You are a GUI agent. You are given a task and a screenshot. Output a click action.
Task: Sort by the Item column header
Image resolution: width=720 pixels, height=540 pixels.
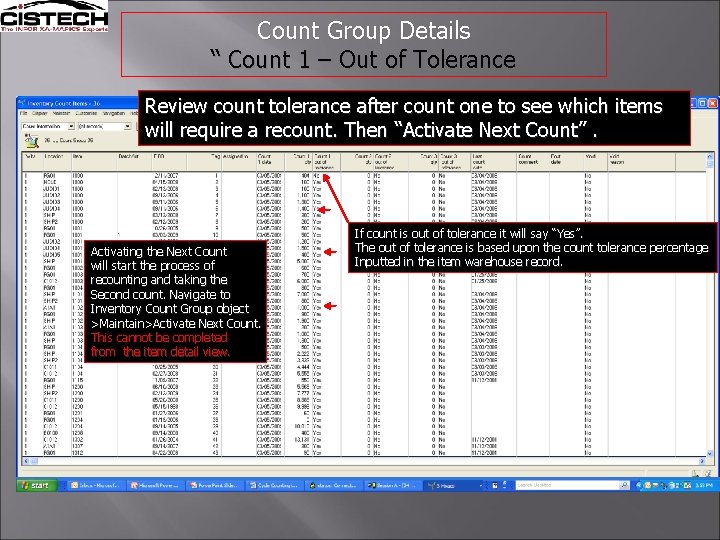click(x=94, y=162)
